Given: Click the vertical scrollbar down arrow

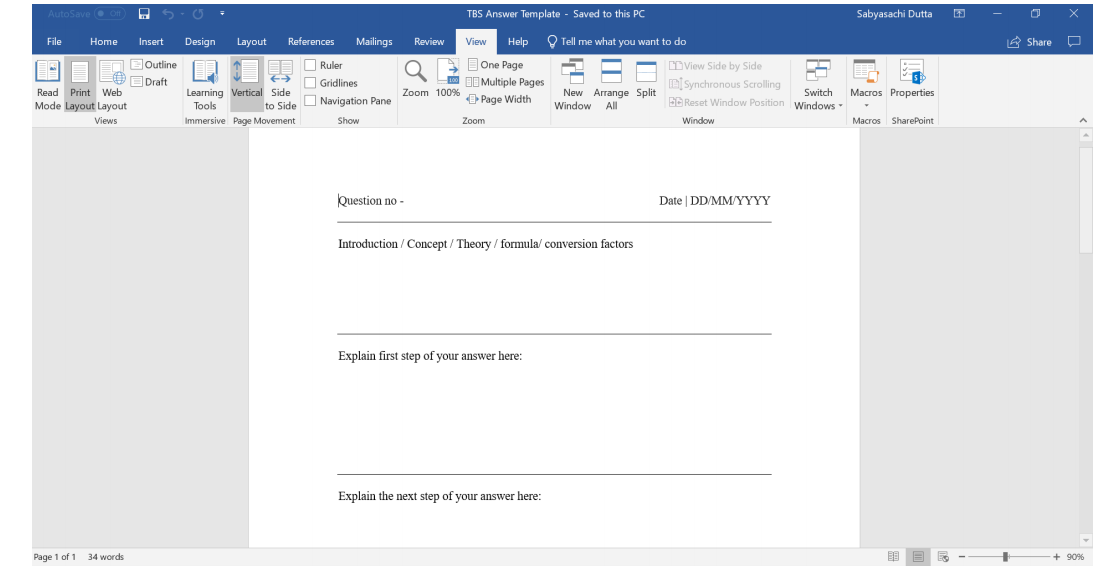Looking at the screenshot, I should pos(1085,540).
